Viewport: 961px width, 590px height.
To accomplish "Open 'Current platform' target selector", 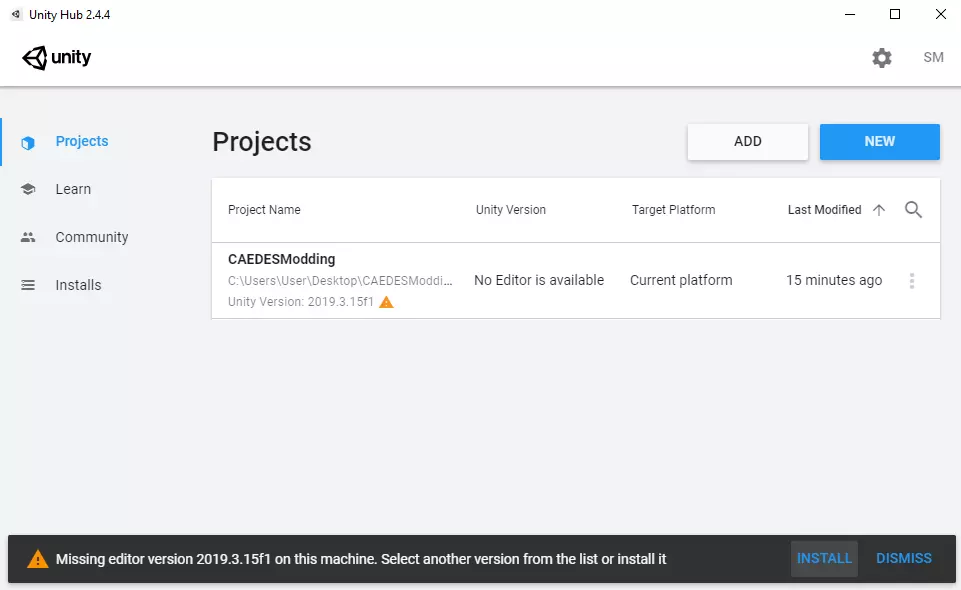I will tap(681, 280).
